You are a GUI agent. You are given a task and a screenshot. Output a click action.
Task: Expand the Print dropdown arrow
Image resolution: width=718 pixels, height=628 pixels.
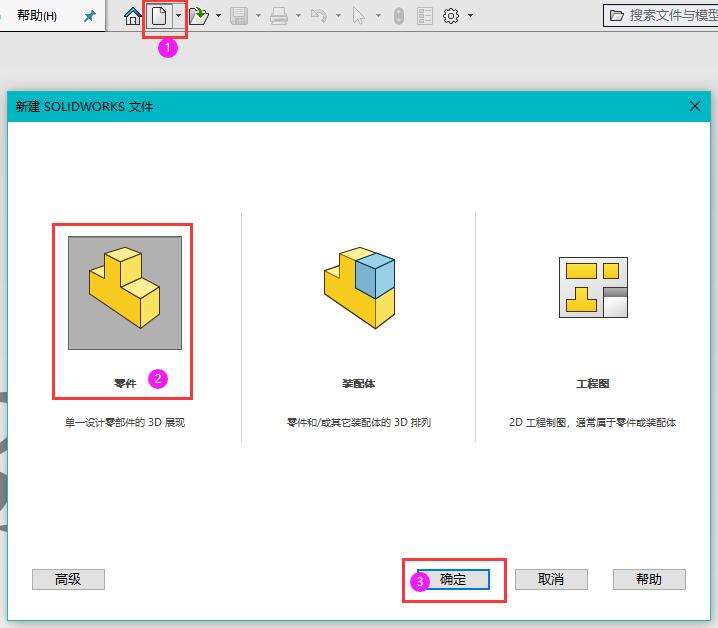(x=298, y=16)
